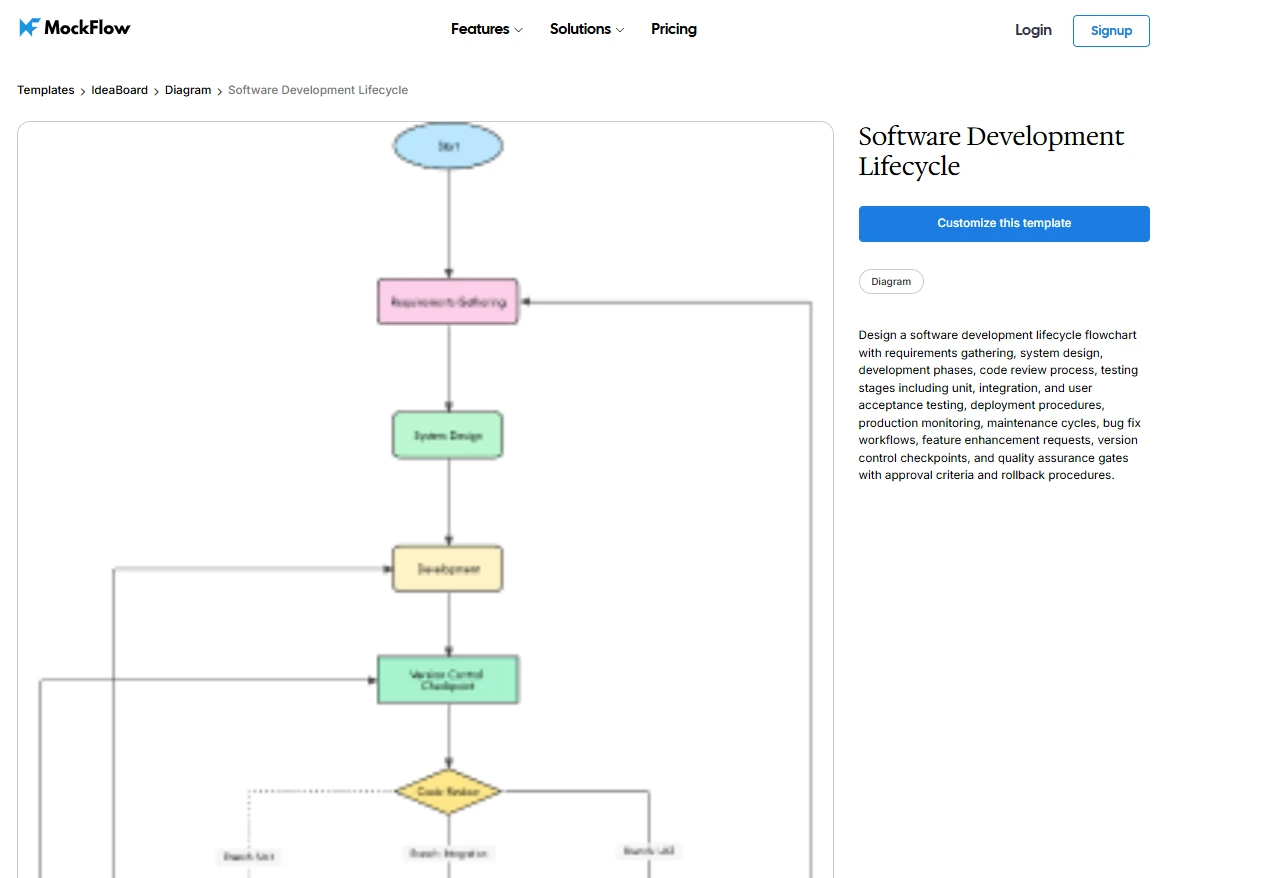
Task: Go to the Pricing page
Action: 674,29
